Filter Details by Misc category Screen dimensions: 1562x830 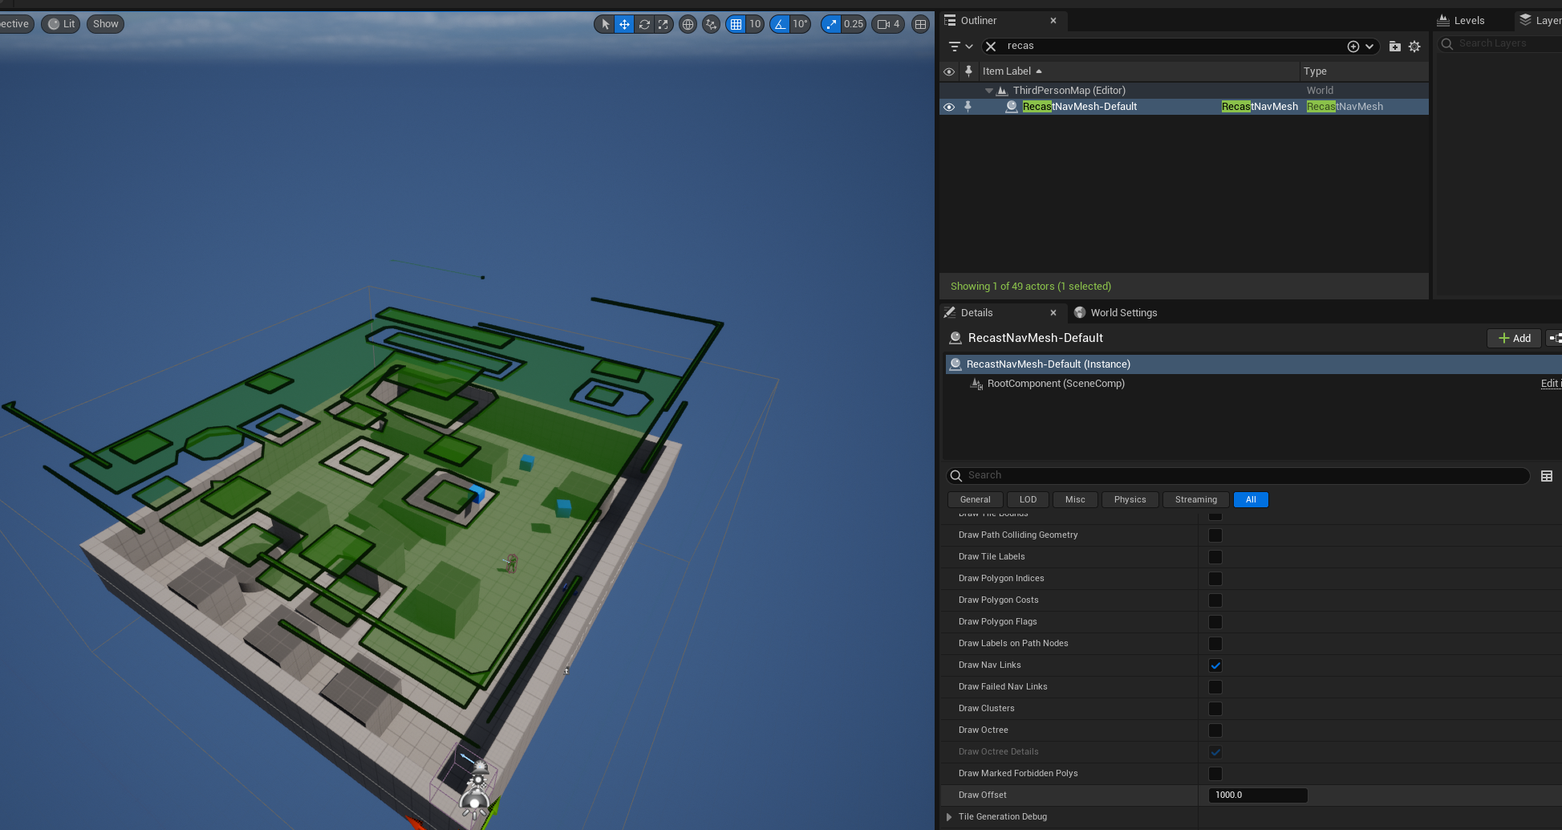1075,500
